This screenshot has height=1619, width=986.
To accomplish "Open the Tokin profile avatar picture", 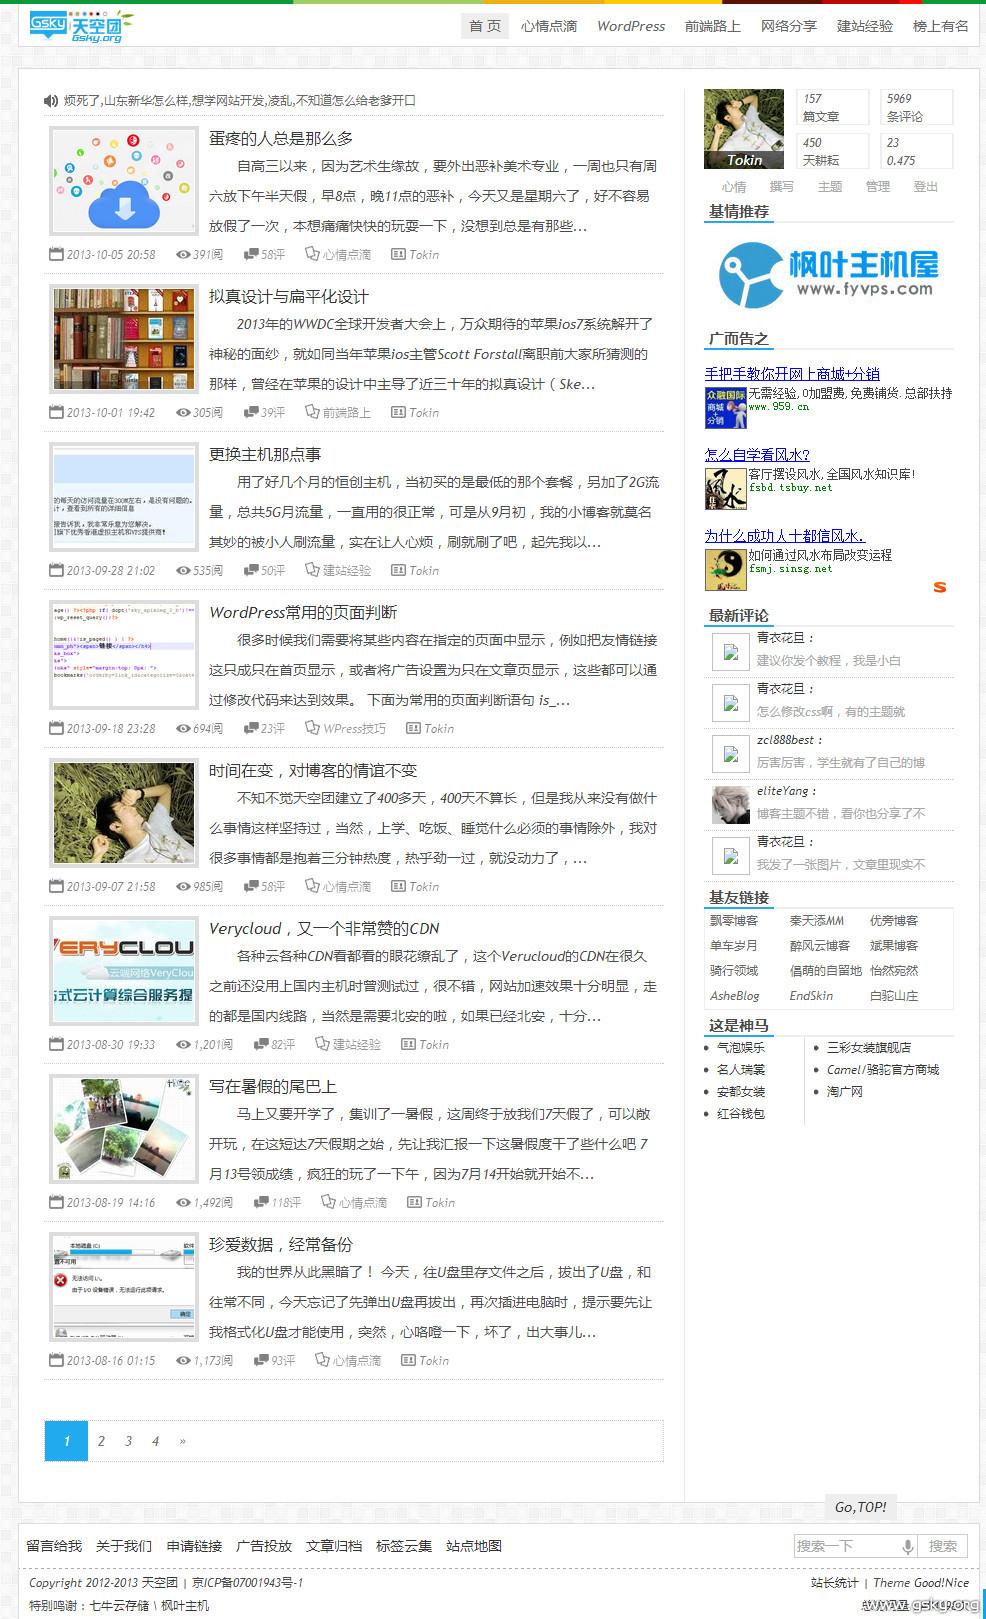I will (x=743, y=129).
